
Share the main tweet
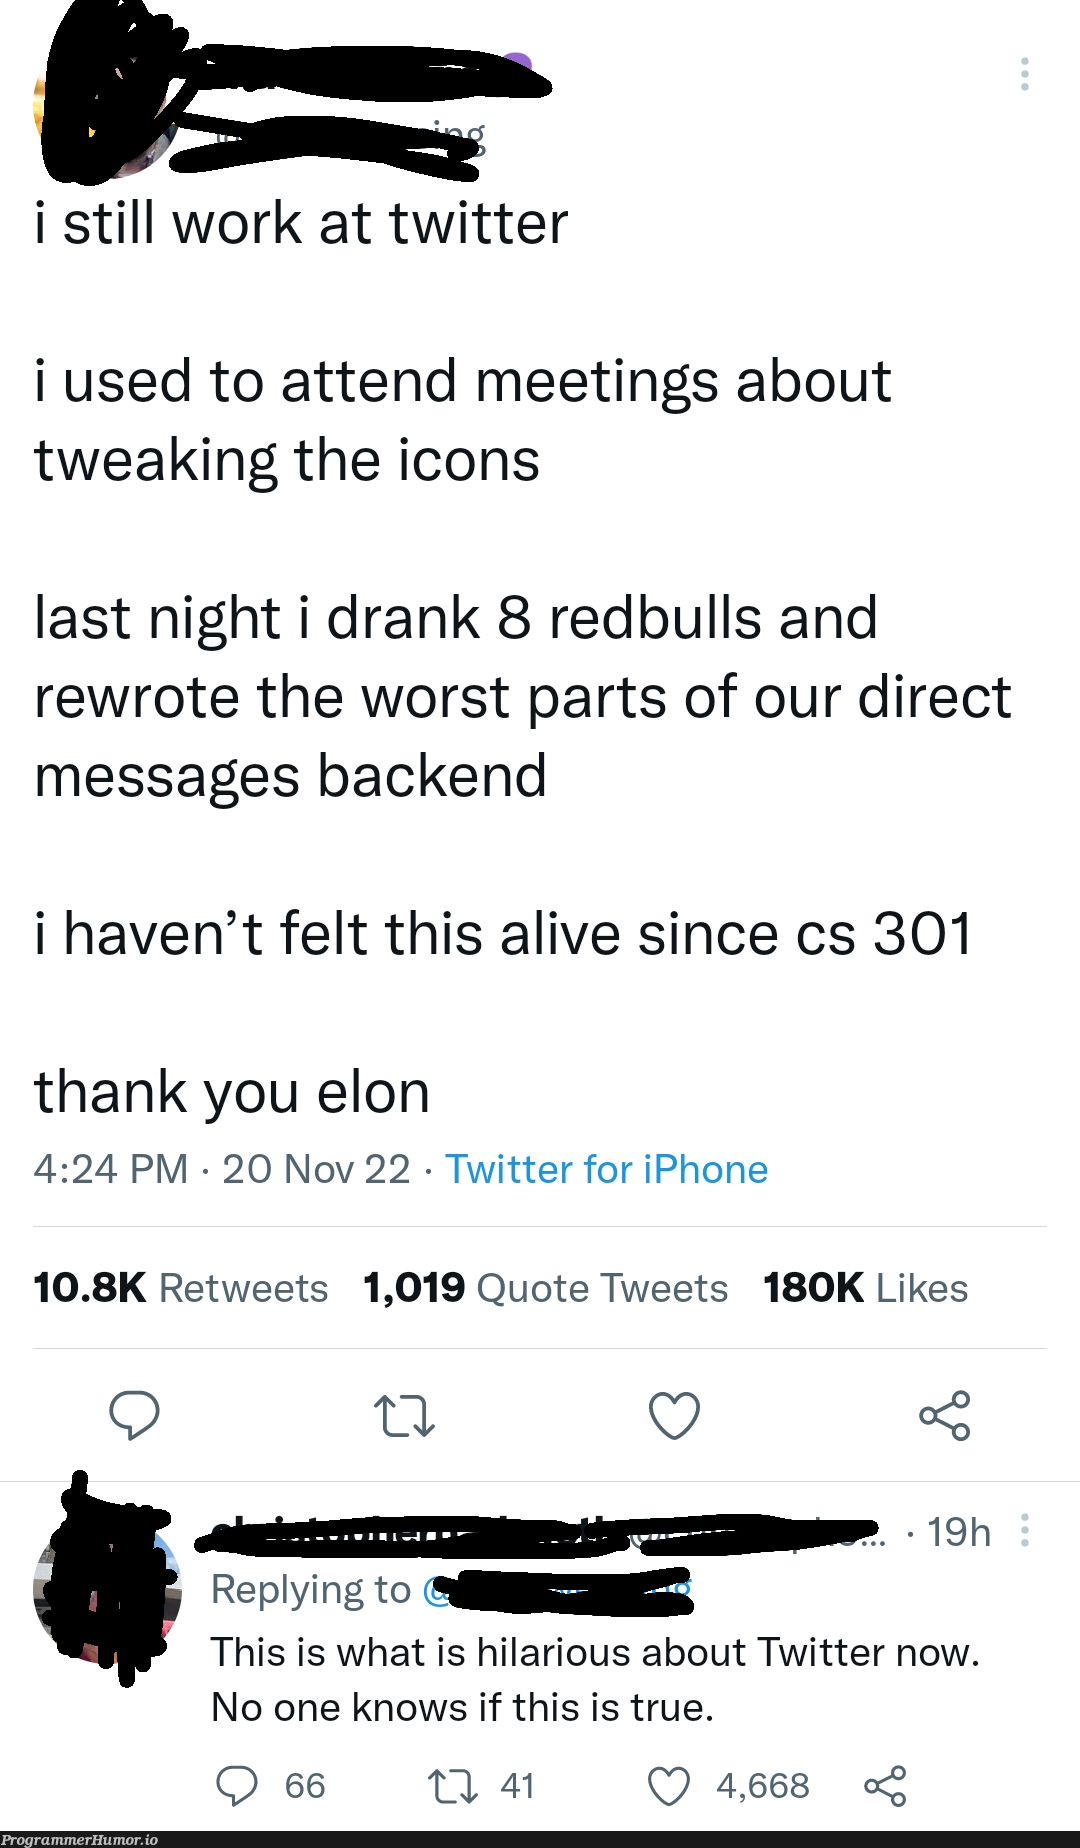click(944, 1415)
